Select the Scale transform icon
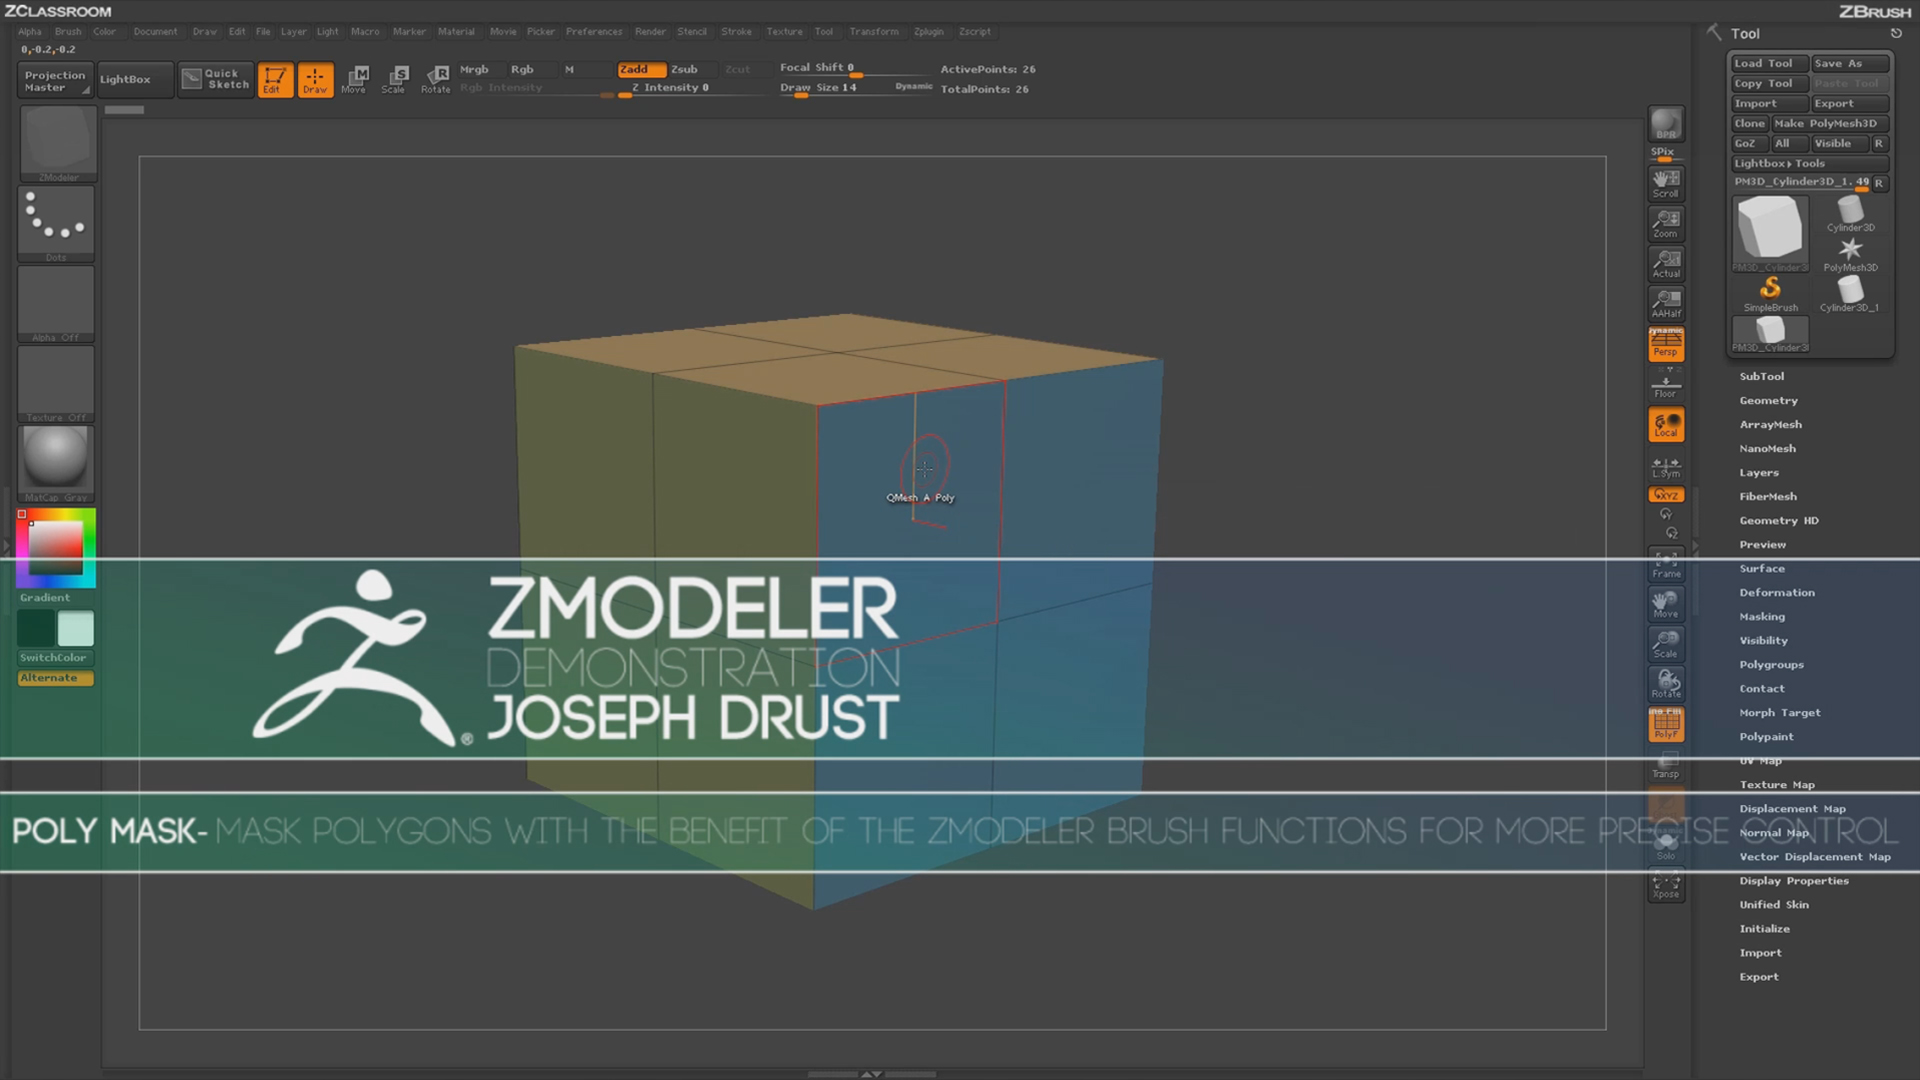Image resolution: width=1920 pixels, height=1080 pixels. pyautogui.click(x=394, y=79)
